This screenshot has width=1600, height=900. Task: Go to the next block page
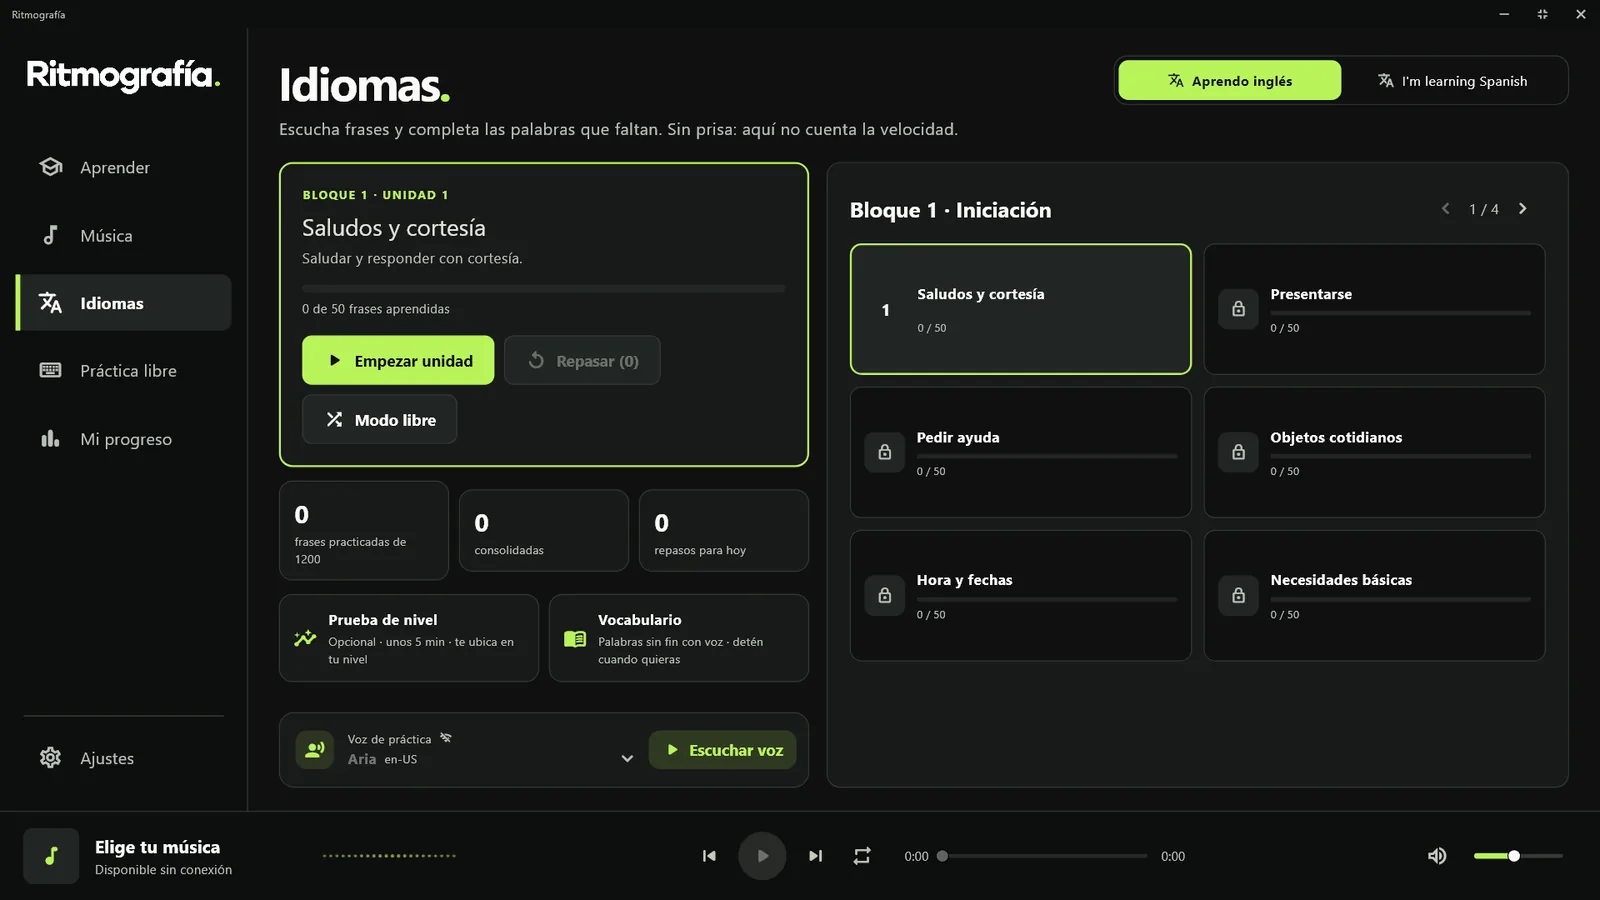pos(1523,209)
